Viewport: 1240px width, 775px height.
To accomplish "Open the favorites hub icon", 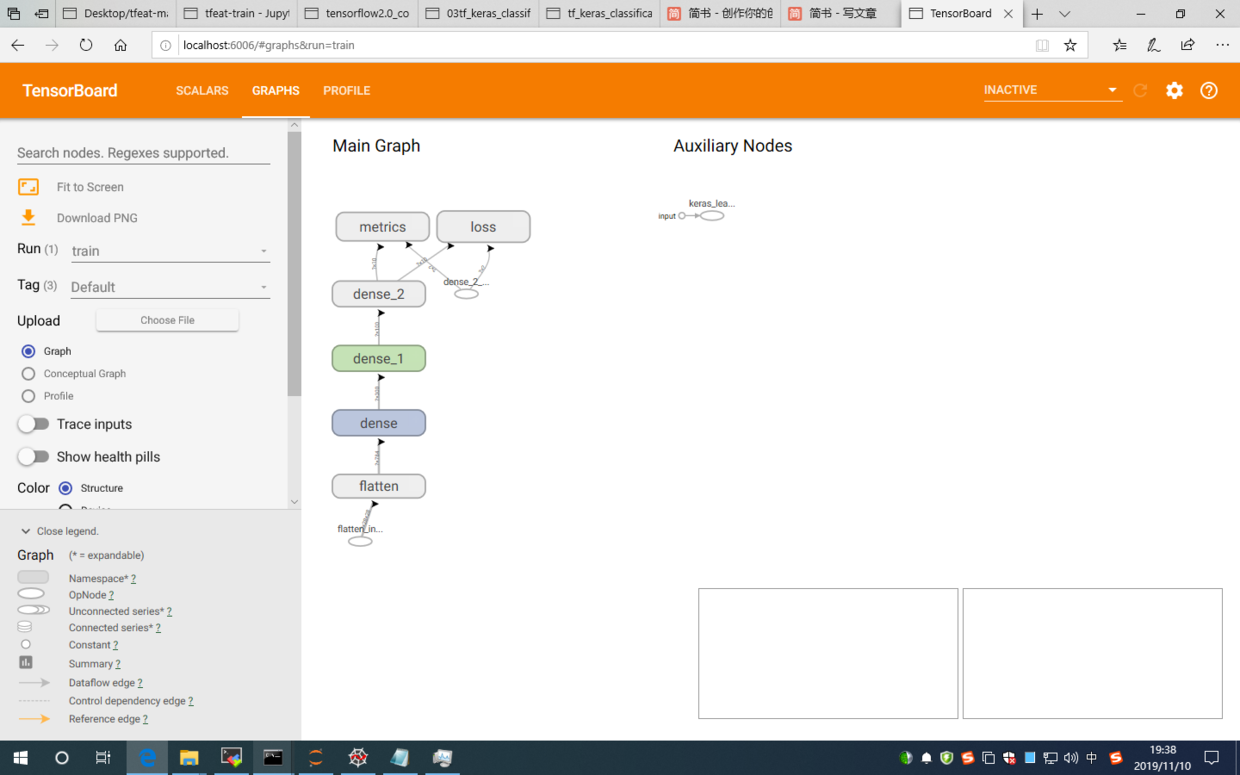I will click(x=1119, y=45).
